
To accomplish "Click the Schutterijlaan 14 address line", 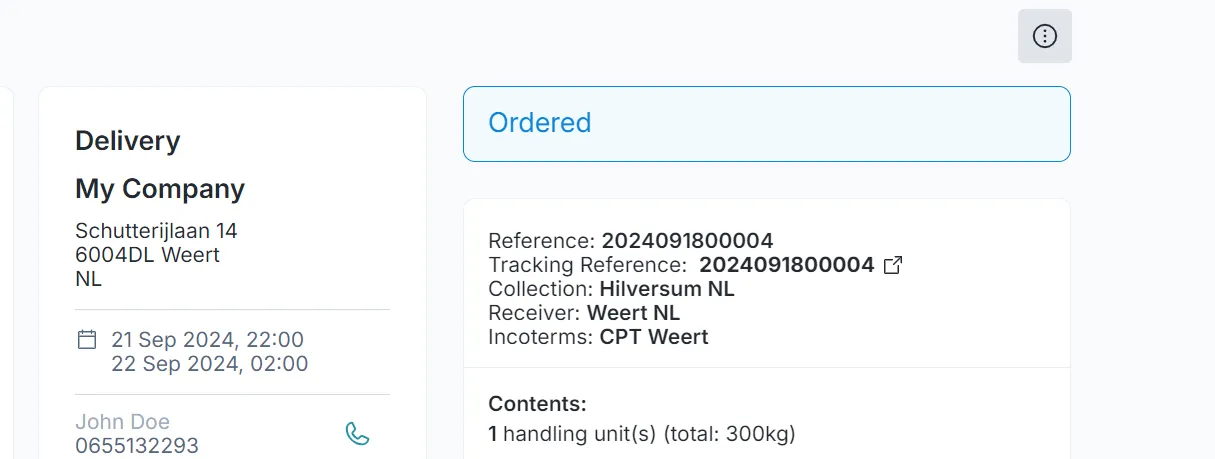I will click(156, 231).
